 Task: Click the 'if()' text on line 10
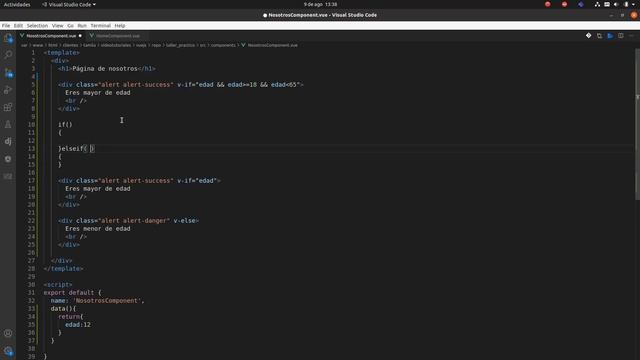tap(65, 124)
